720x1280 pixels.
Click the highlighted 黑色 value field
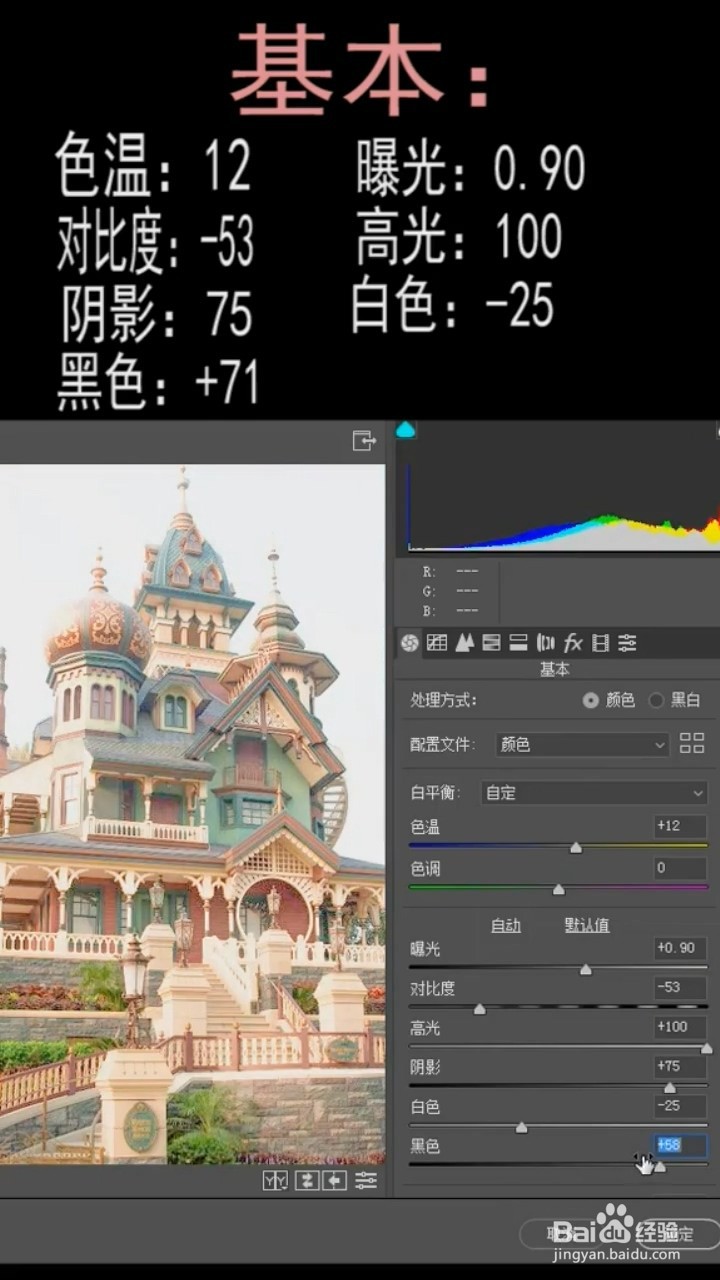(x=680, y=1145)
